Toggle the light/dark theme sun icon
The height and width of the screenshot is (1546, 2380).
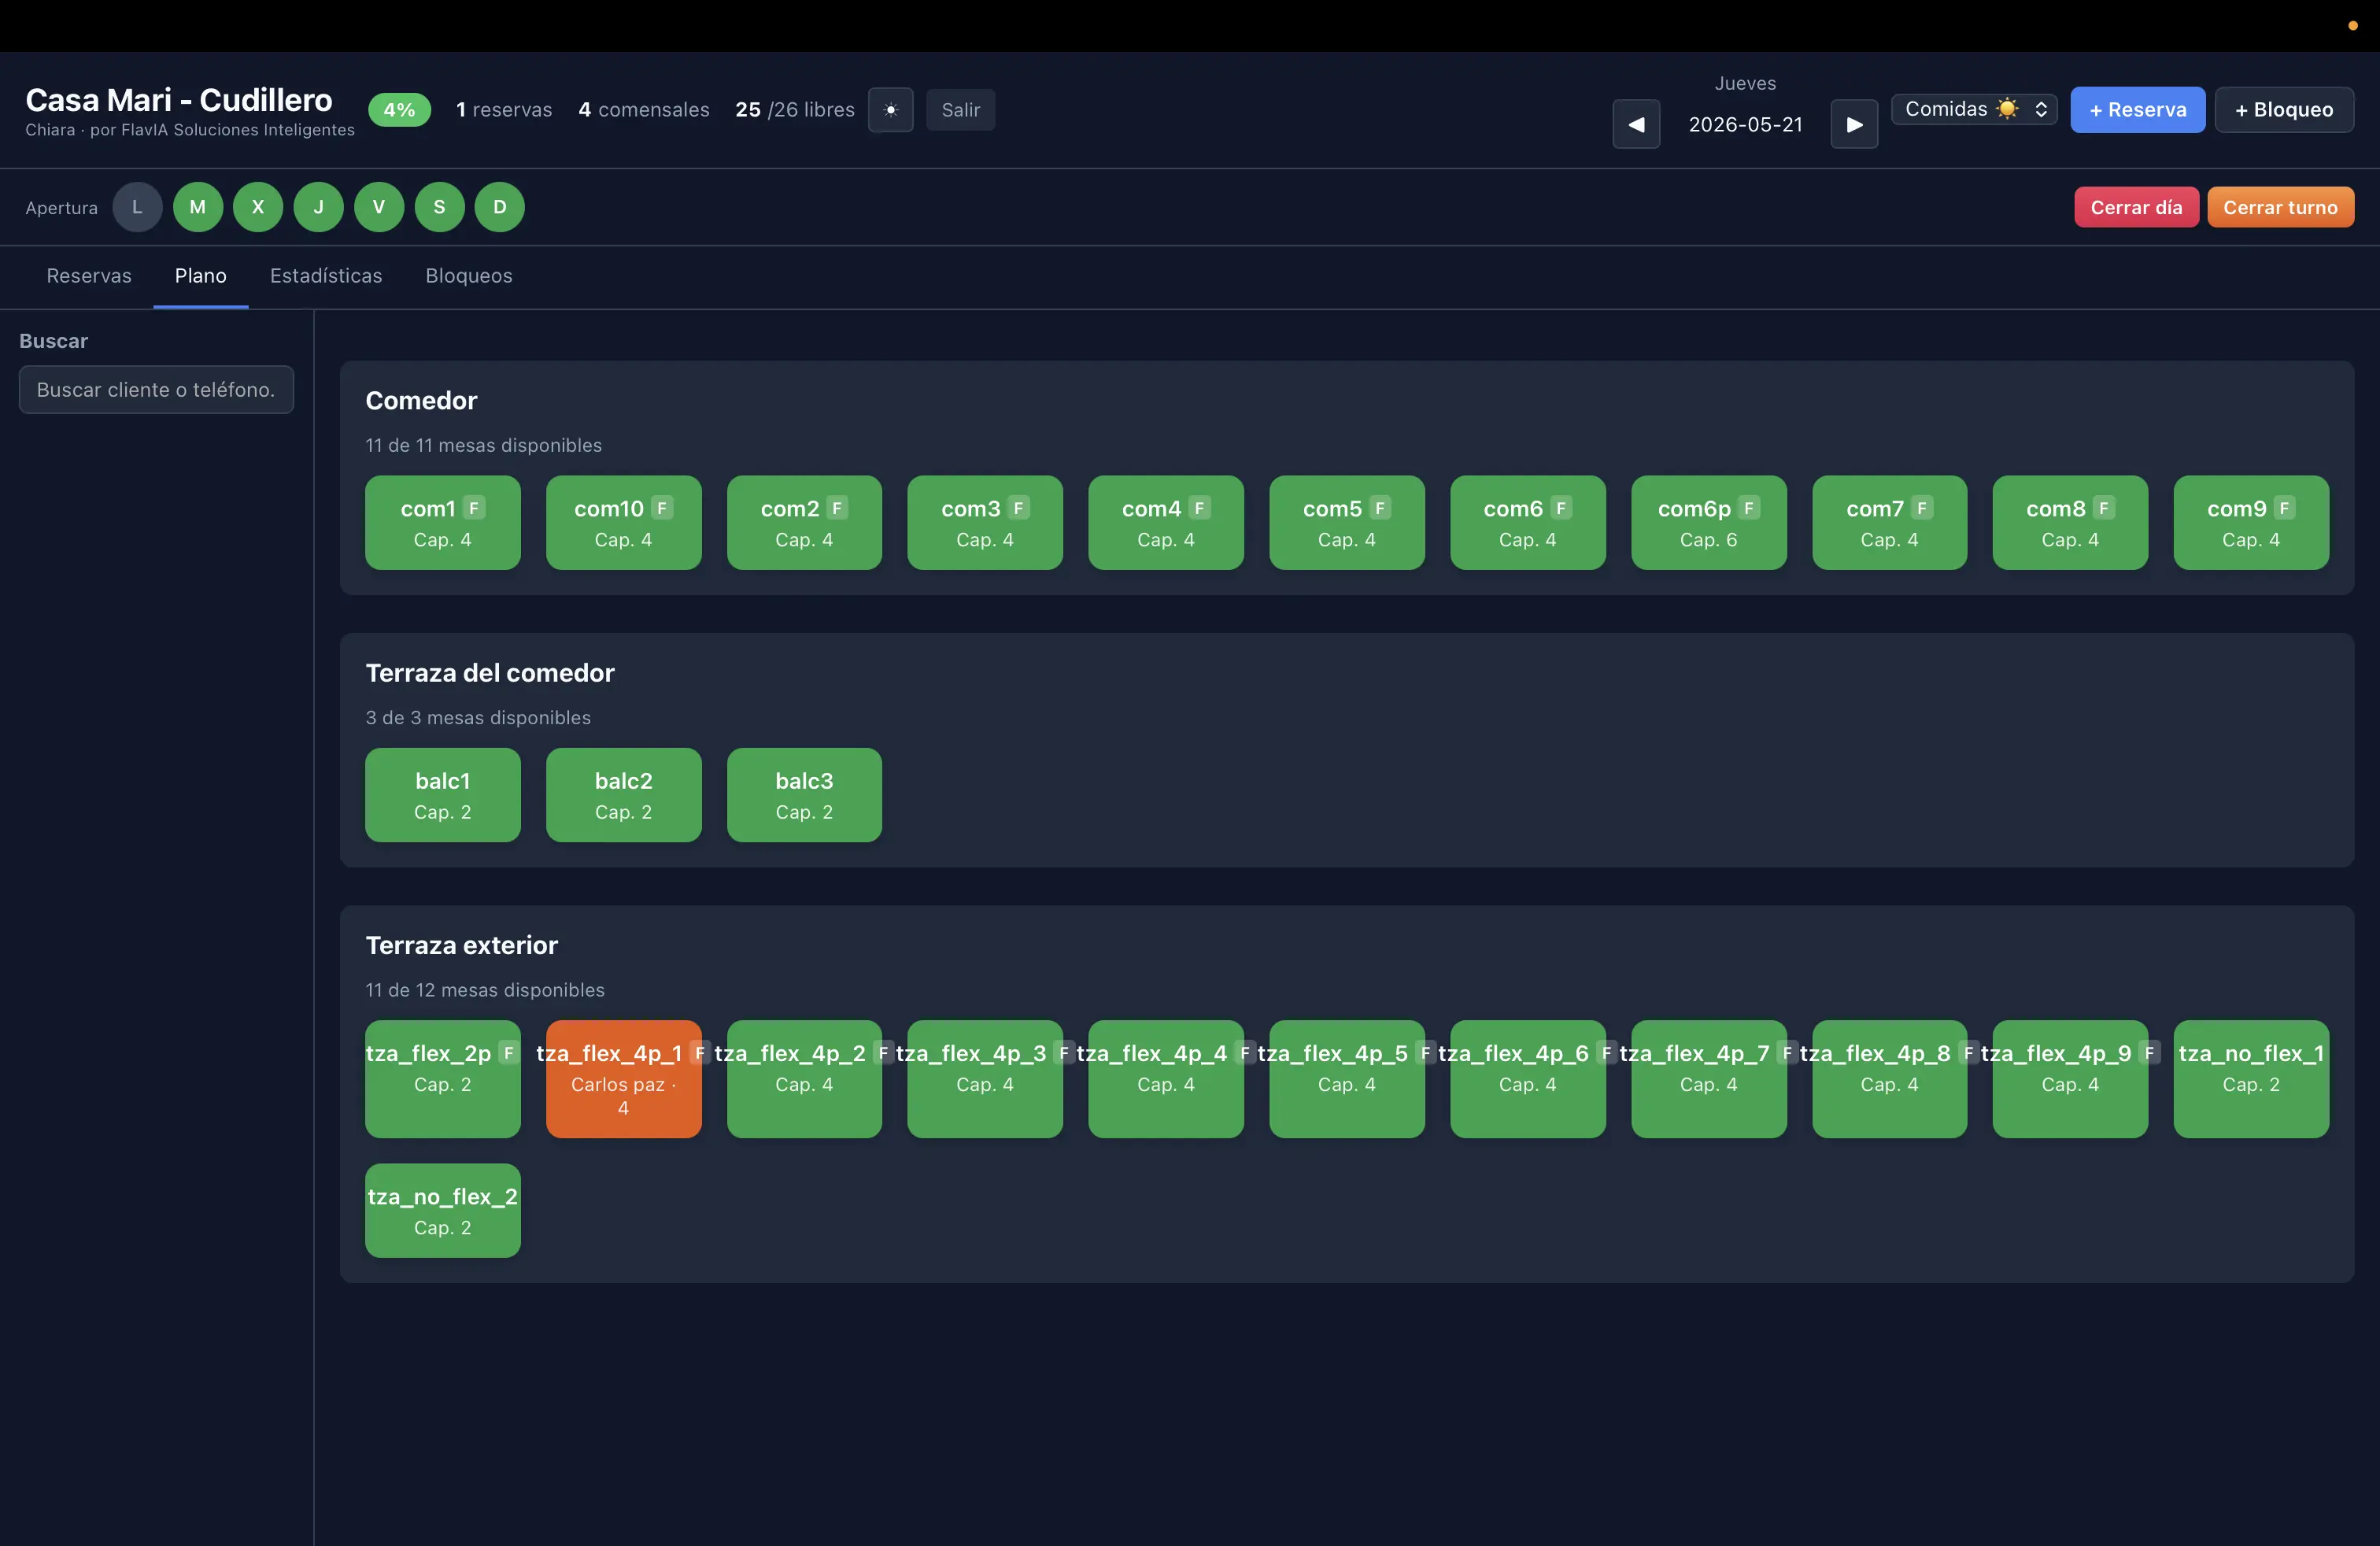tap(890, 110)
